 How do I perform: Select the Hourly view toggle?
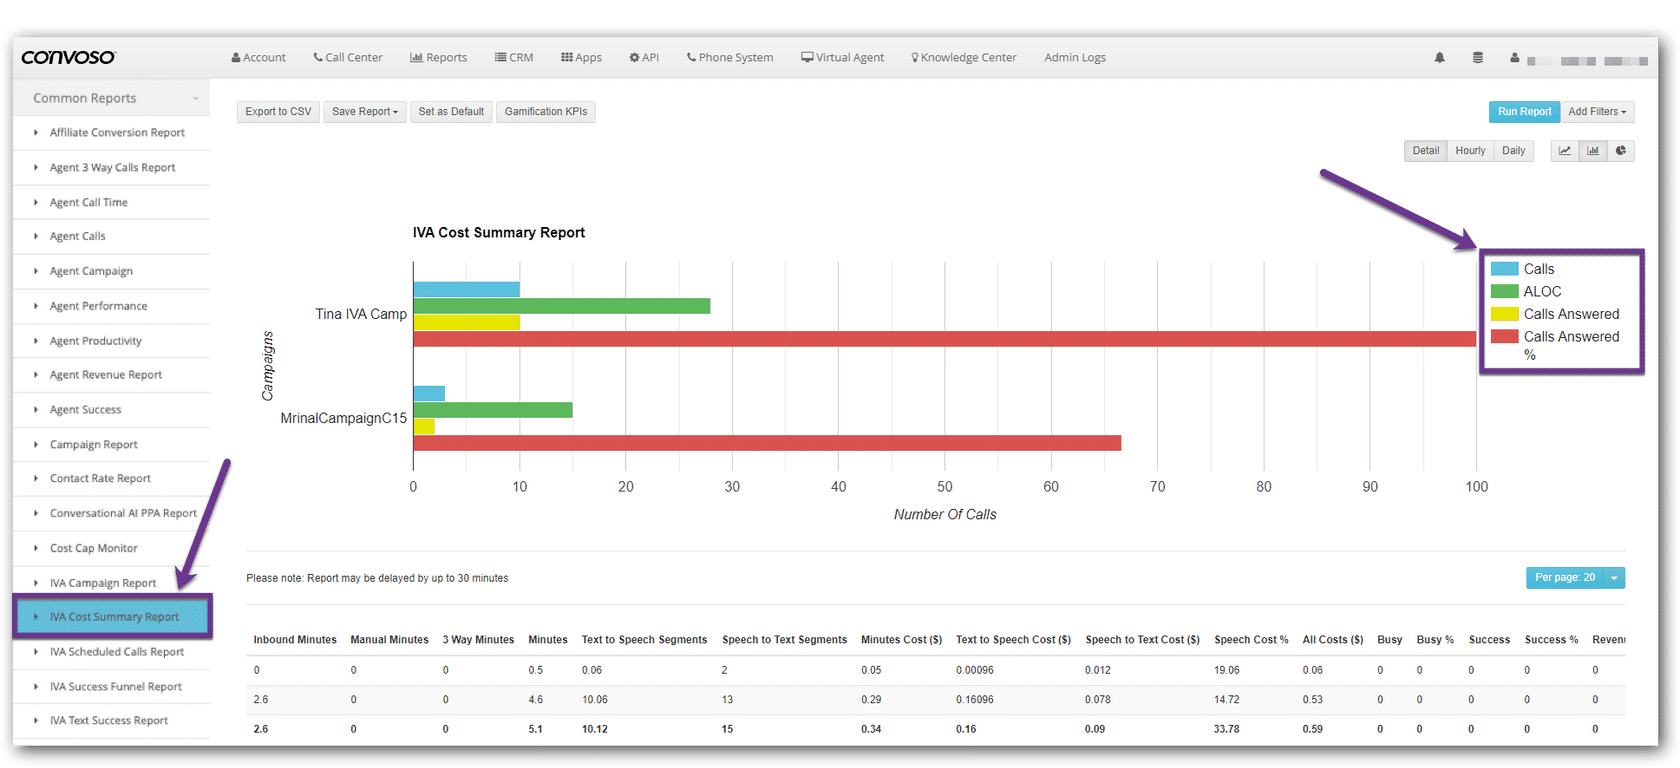(1470, 151)
